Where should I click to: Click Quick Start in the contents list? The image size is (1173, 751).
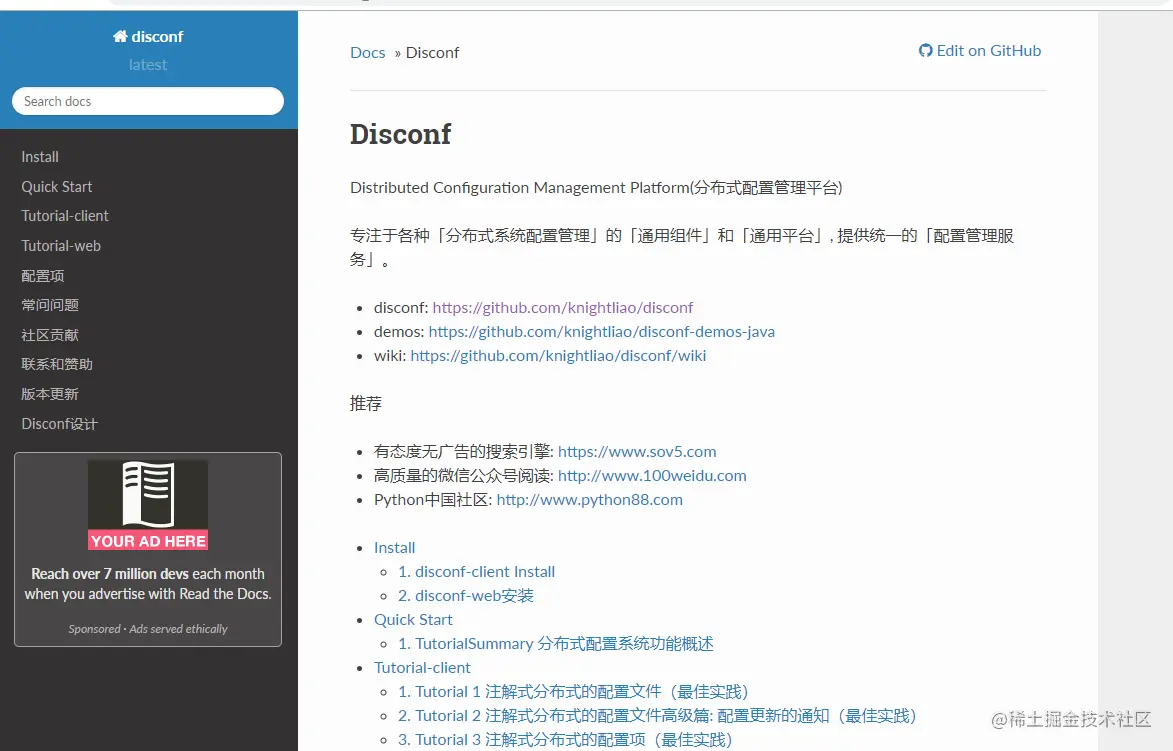click(x=413, y=619)
